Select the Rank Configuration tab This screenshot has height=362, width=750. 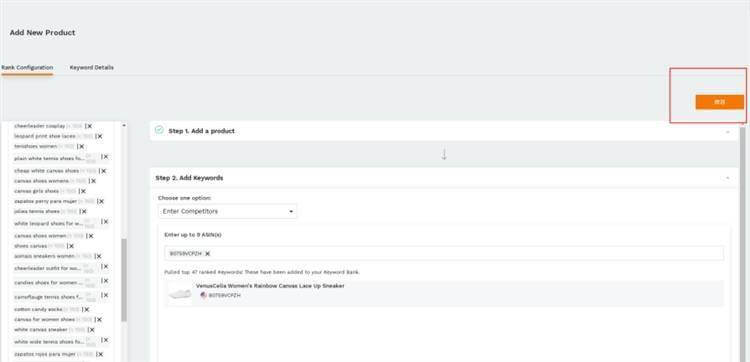pos(27,67)
